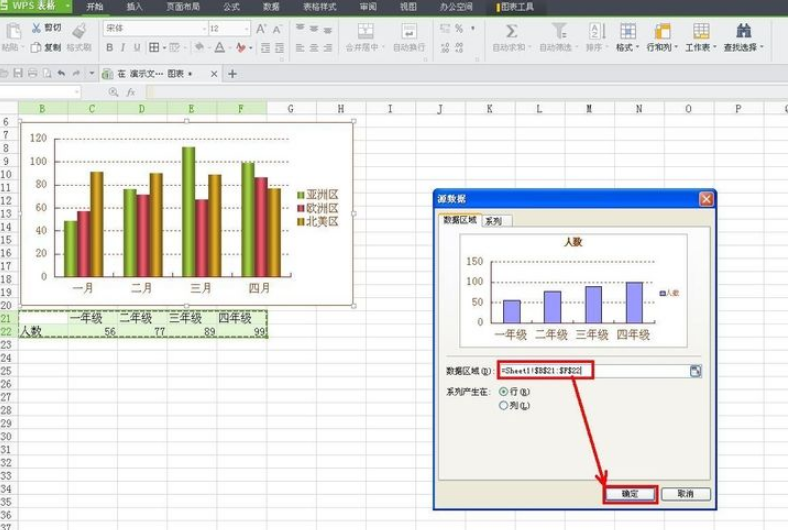Switch to the 插入 ribbon tab

(x=134, y=7)
